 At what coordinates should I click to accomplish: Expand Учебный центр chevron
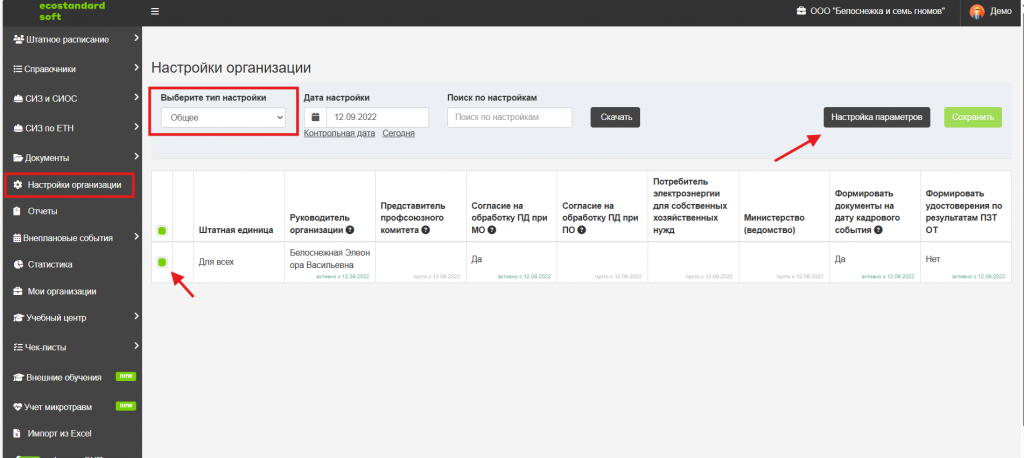[136, 317]
